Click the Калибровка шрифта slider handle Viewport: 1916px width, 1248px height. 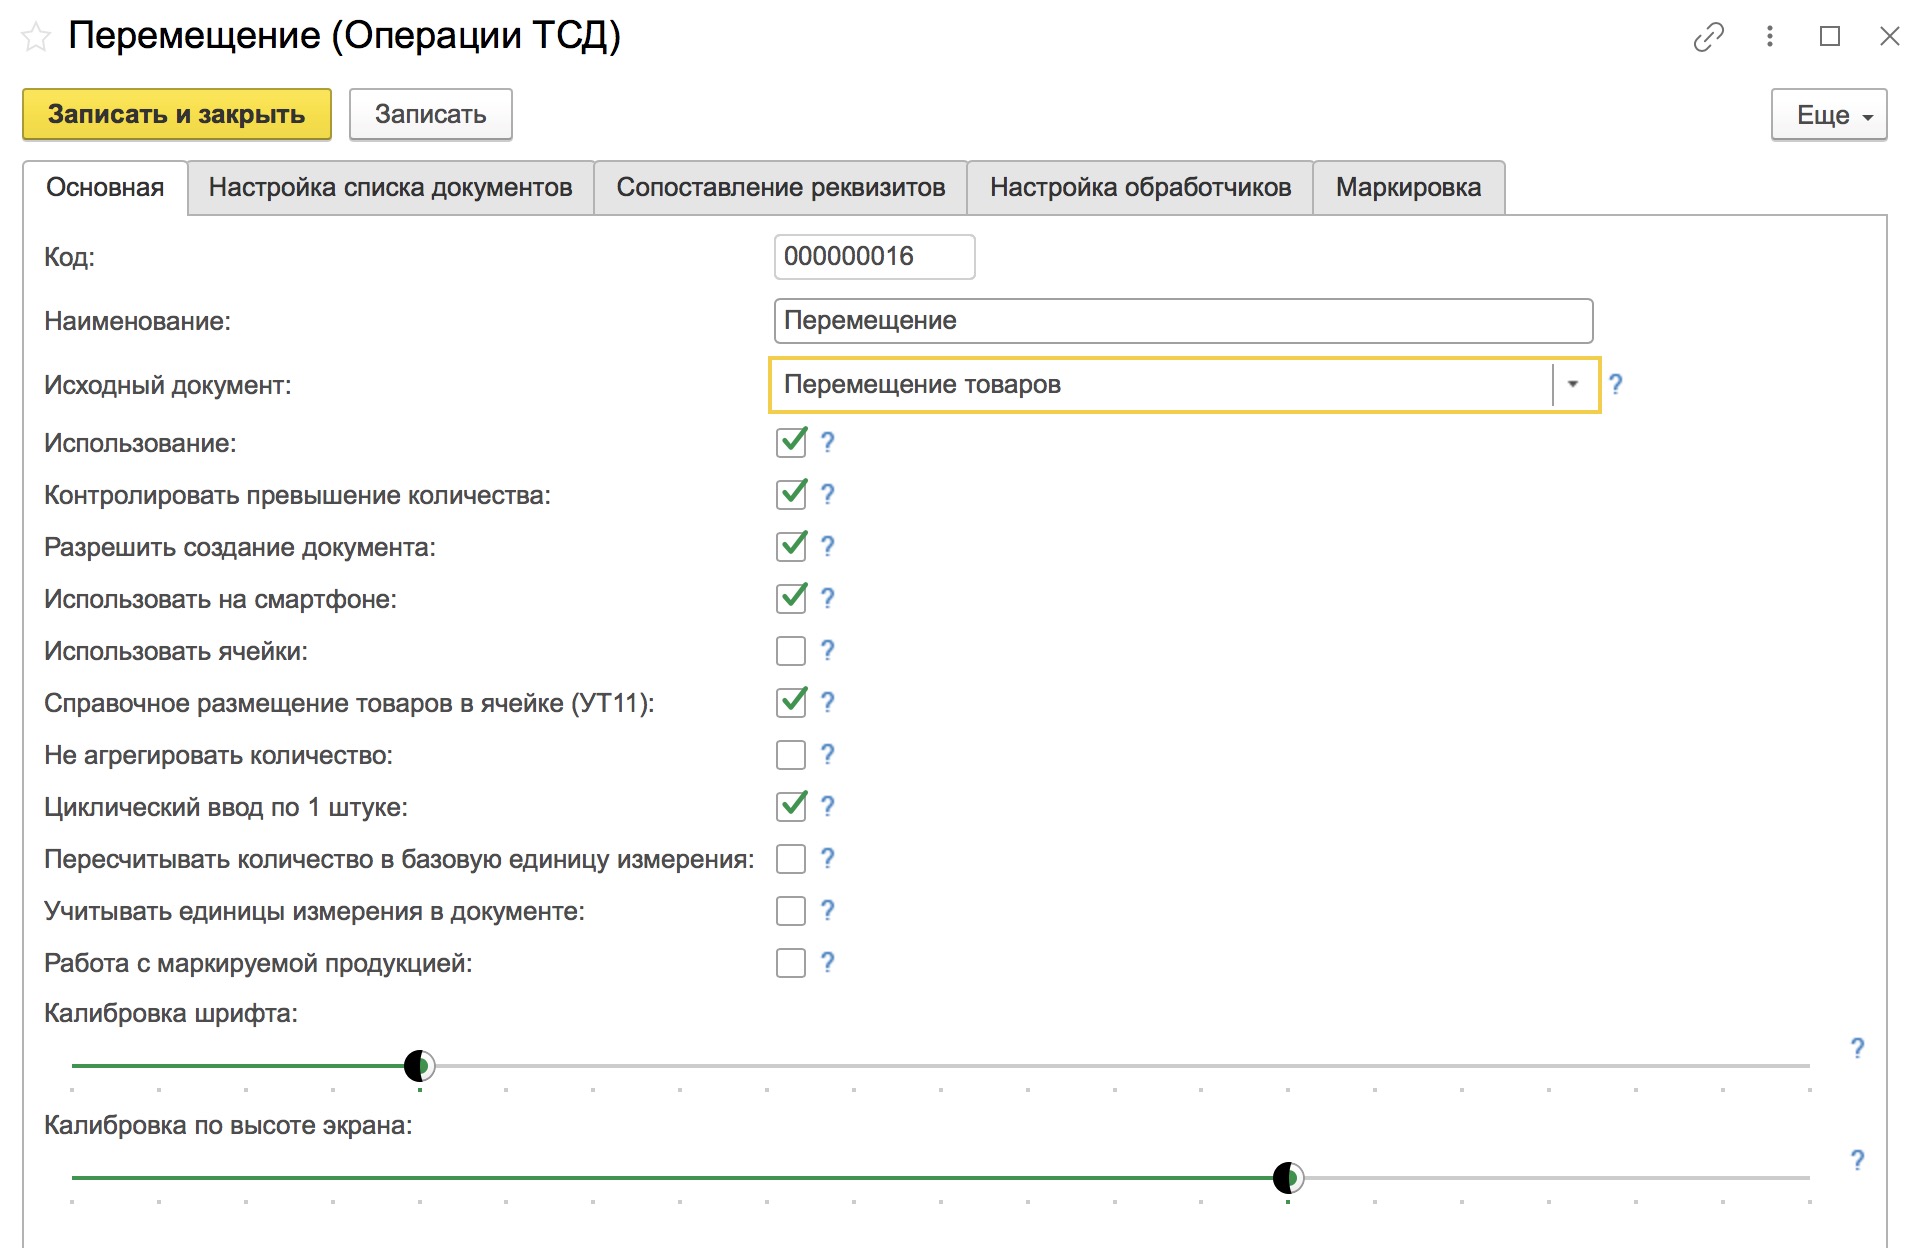coord(419,1066)
